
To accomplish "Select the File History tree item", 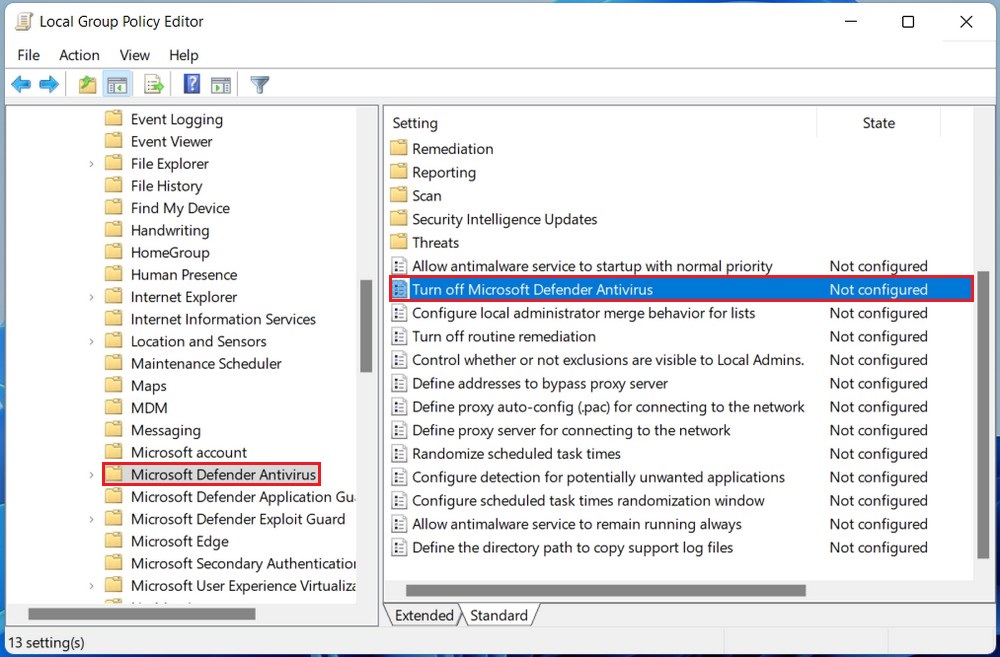I will pos(166,186).
